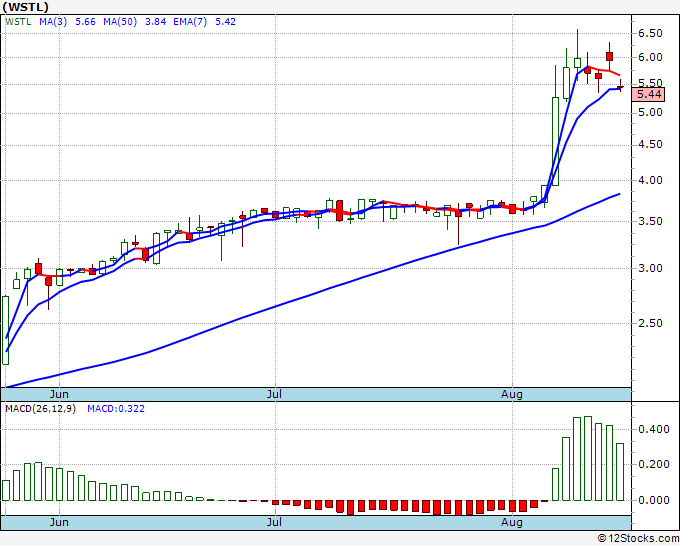Click the (WSTL) chart title

[x=26, y=7]
